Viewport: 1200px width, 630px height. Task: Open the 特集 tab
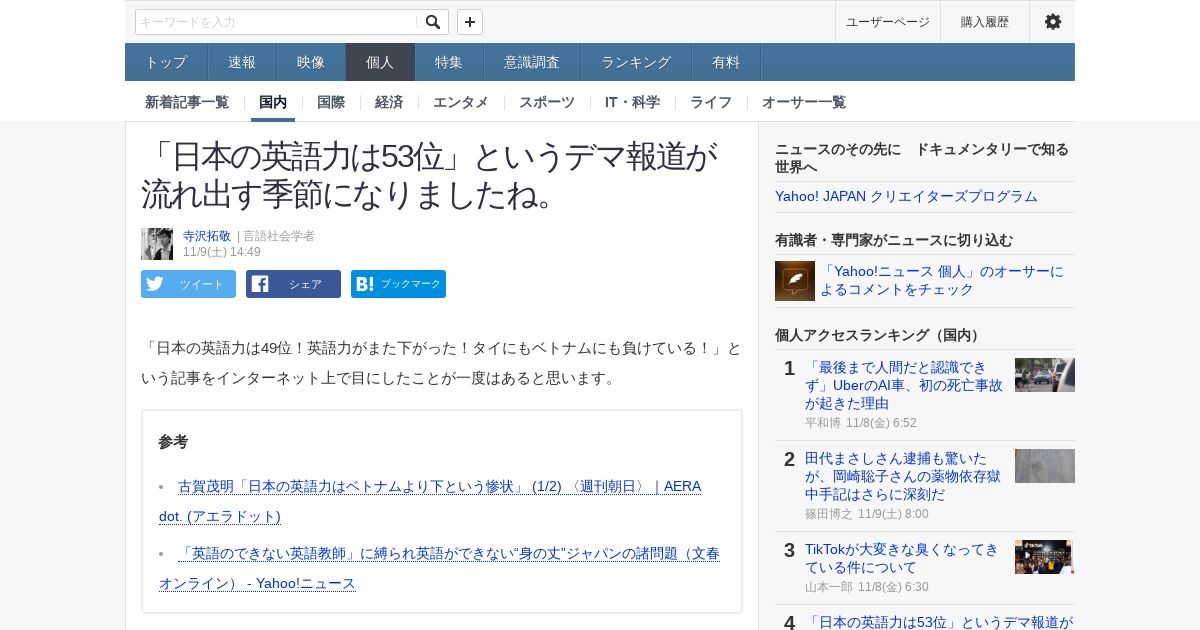click(449, 62)
